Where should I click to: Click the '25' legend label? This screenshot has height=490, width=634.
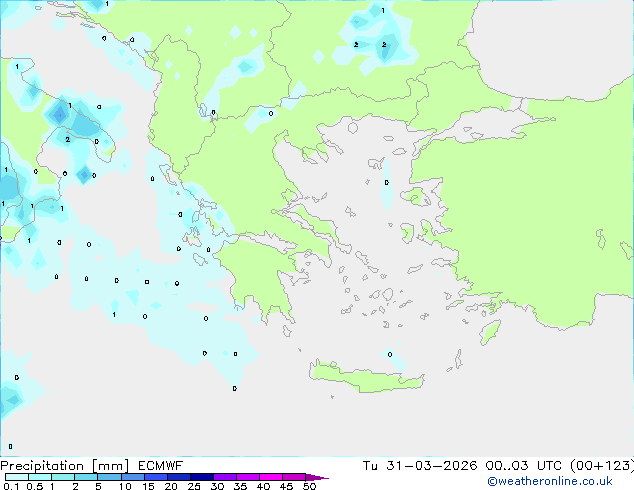[194, 486]
